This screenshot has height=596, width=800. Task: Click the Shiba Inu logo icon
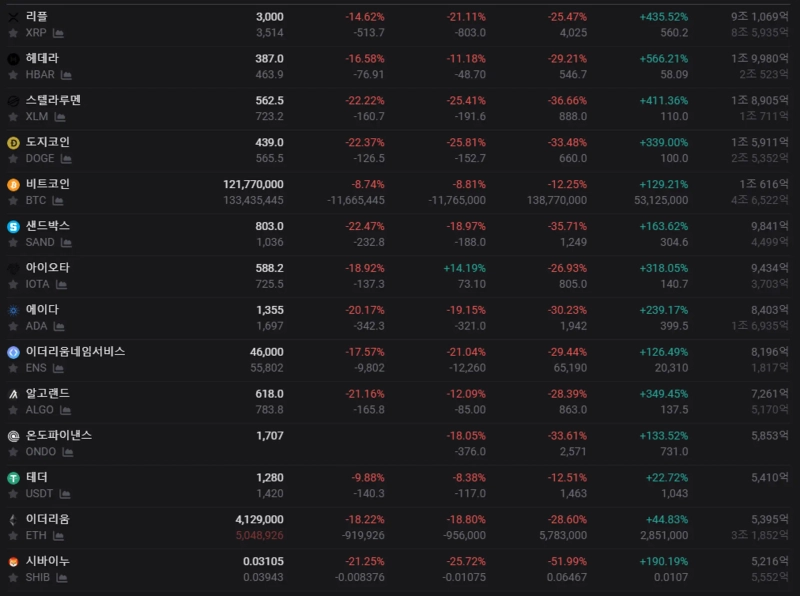[x=13, y=562]
